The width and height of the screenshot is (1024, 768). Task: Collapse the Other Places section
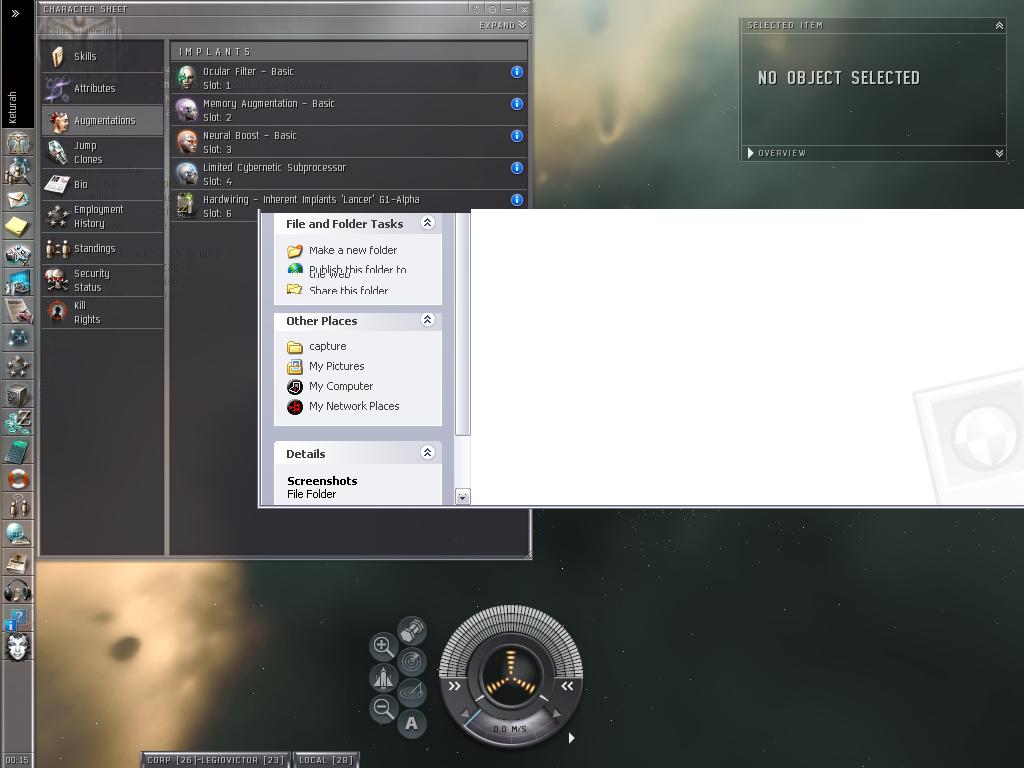[428, 319]
